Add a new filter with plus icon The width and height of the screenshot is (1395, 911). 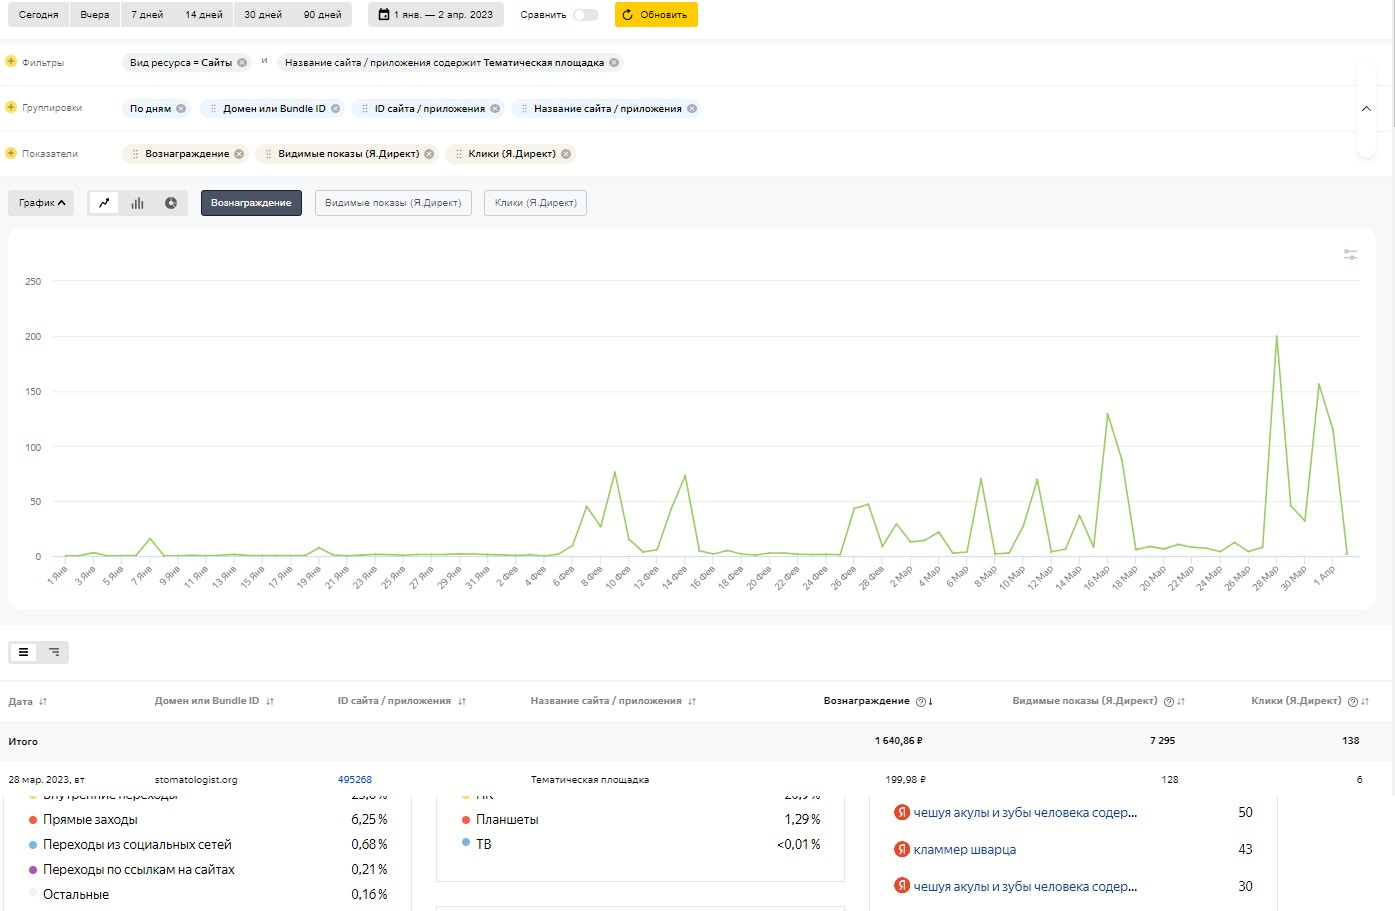(x=11, y=62)
